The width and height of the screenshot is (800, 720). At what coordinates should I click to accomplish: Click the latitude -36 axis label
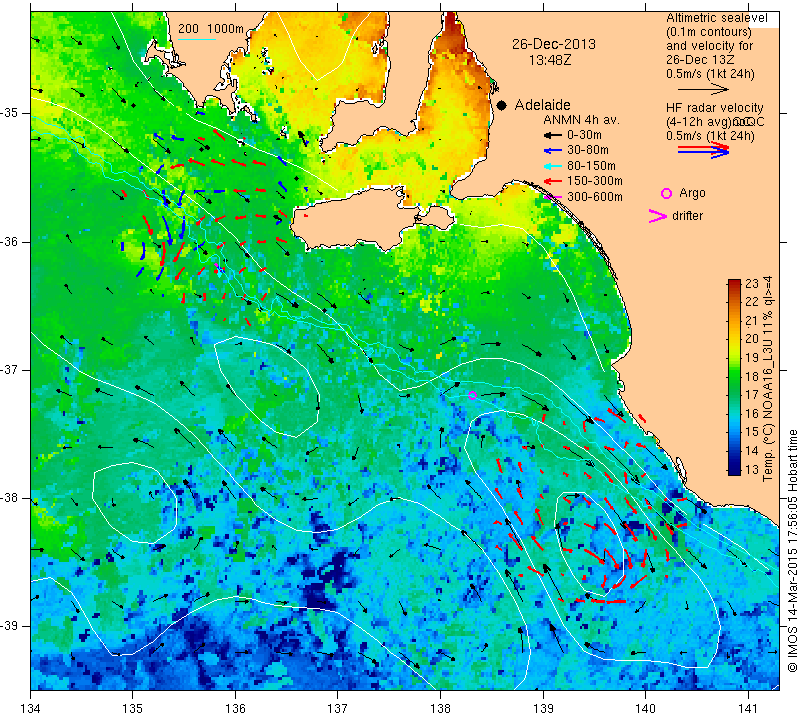point(9,241)
